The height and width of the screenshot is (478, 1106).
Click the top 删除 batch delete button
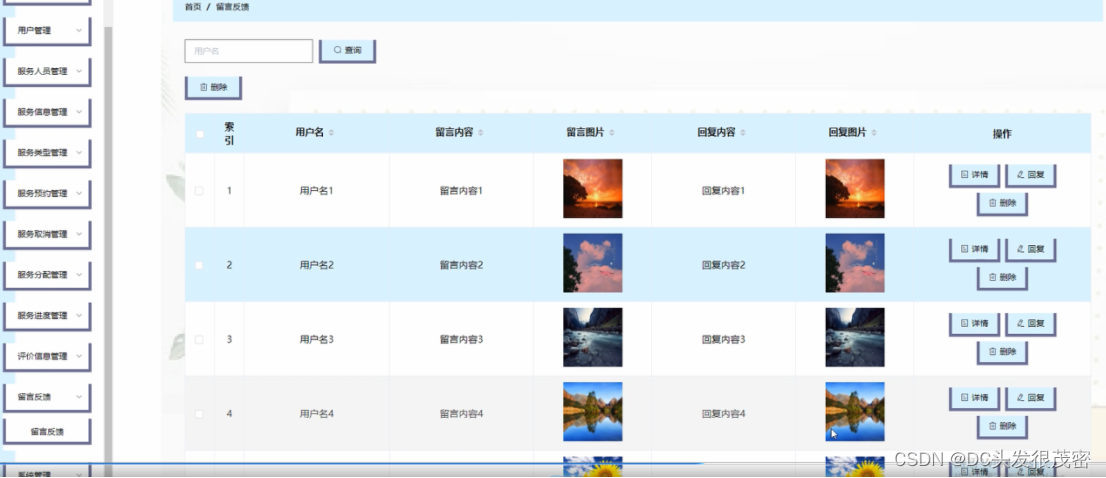[213, 87]
